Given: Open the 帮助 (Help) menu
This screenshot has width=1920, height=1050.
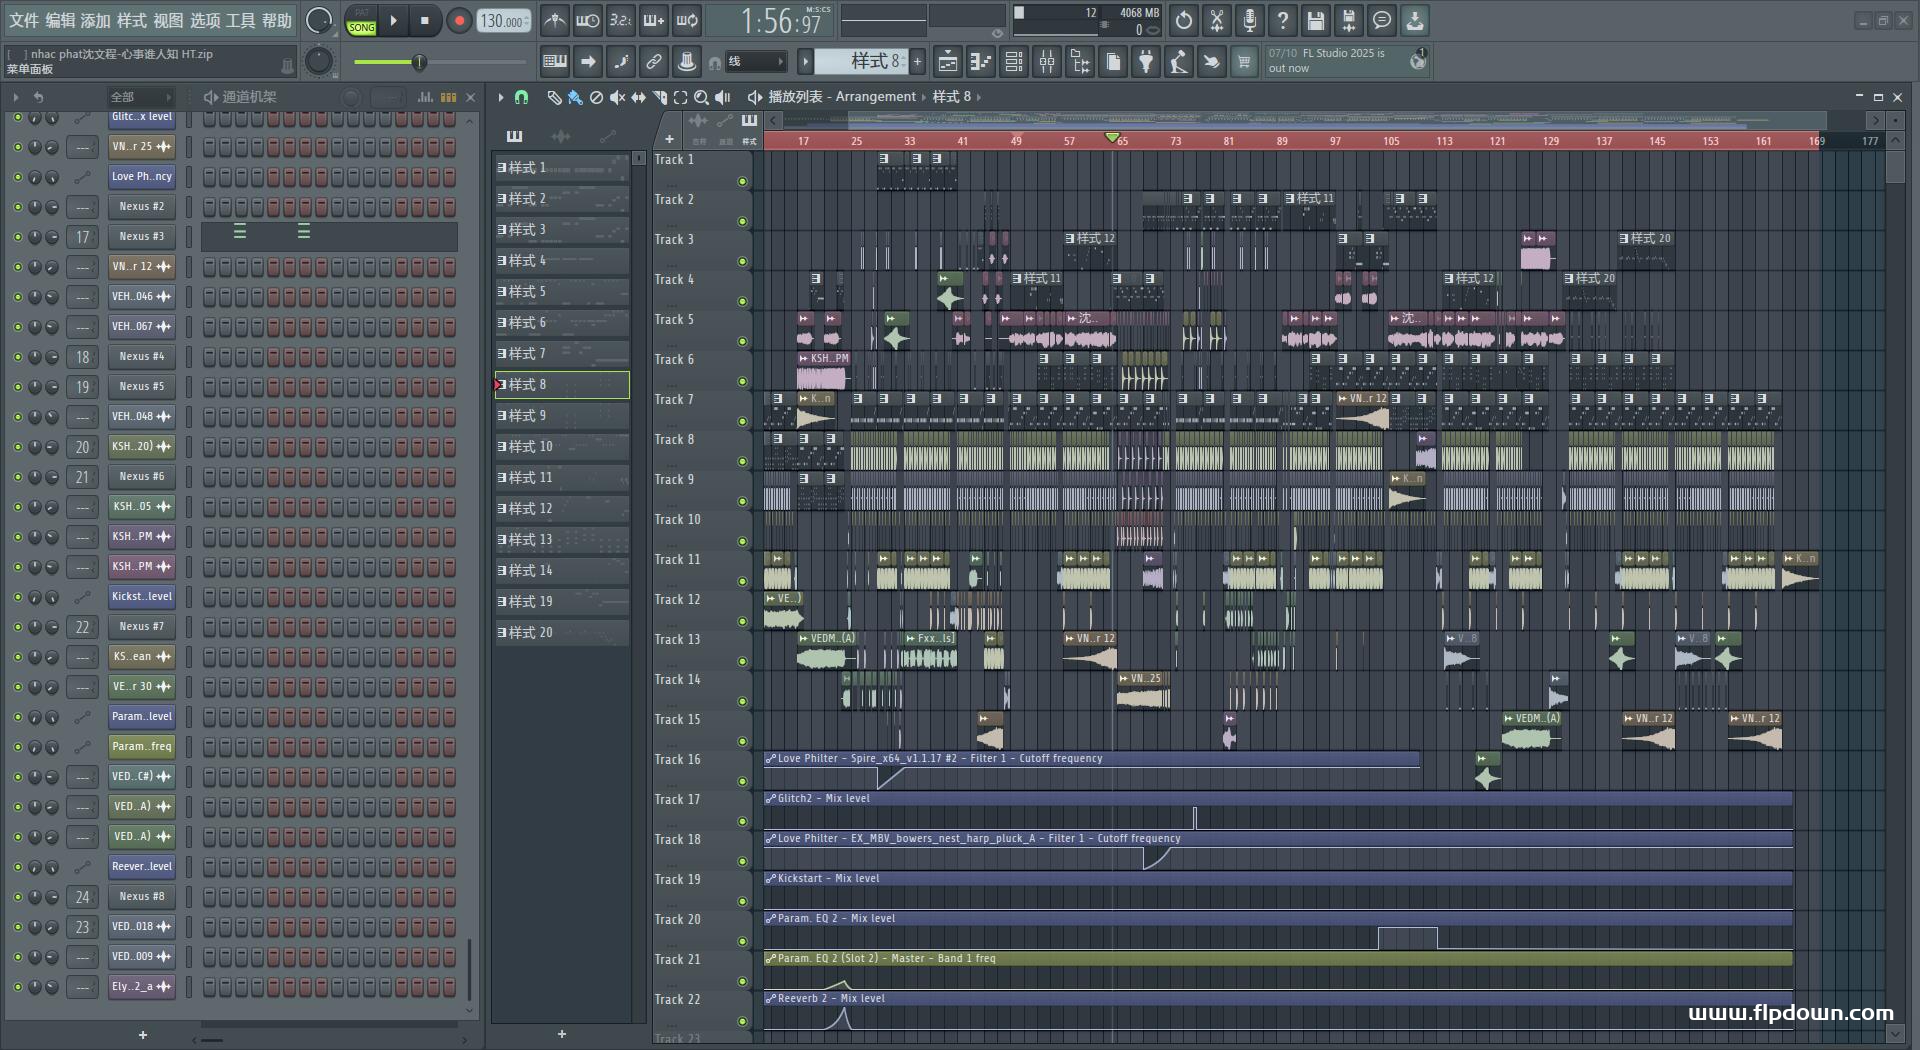Looking at the screenshot, I should tap(277, 20).
